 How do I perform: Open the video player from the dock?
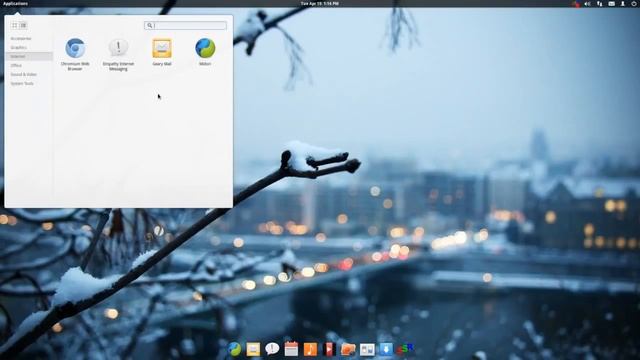329,349
